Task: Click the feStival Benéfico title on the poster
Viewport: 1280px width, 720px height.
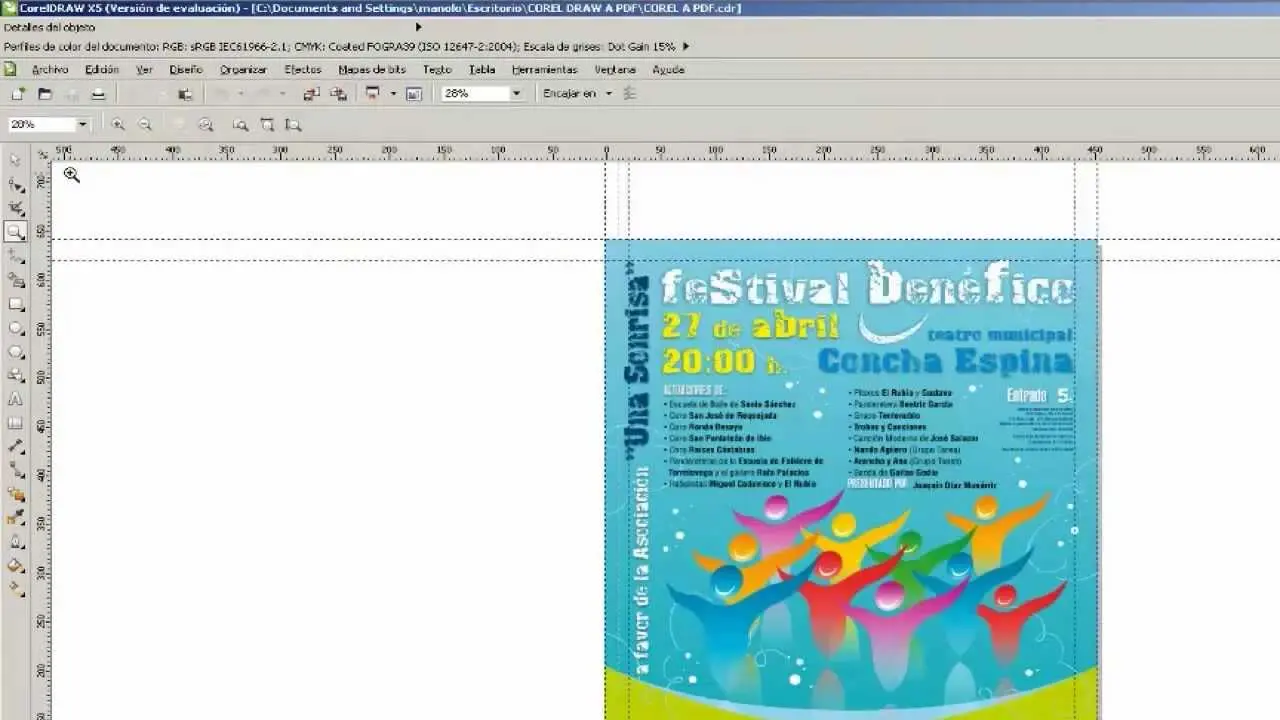Action: tap(868, 285)
